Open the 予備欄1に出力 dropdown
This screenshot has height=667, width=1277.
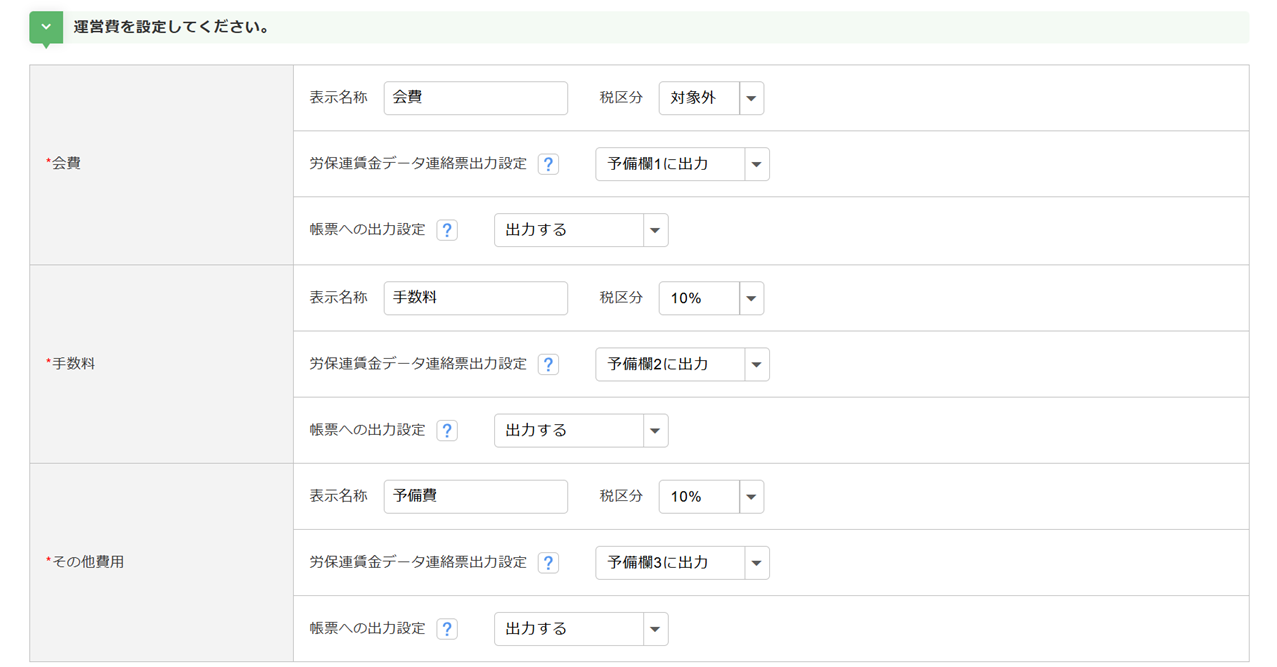[682, 164]
